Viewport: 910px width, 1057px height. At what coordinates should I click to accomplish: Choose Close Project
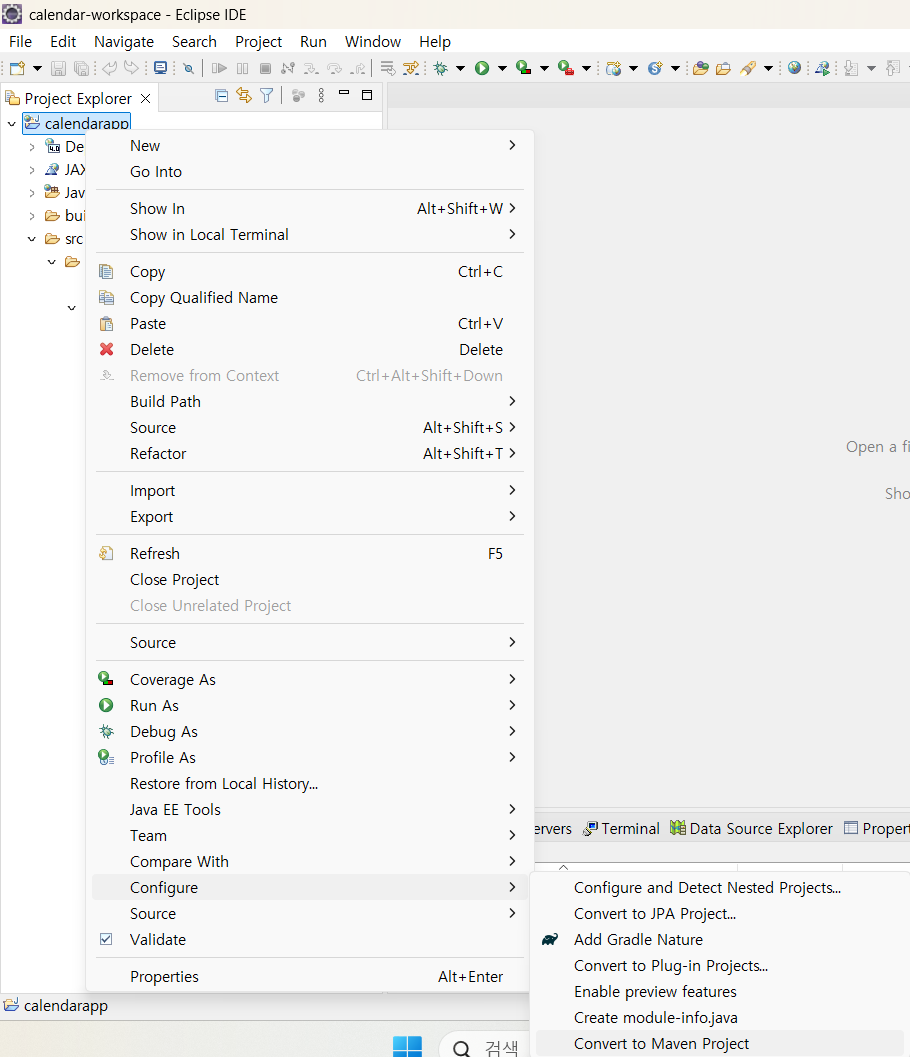[309, 580]
